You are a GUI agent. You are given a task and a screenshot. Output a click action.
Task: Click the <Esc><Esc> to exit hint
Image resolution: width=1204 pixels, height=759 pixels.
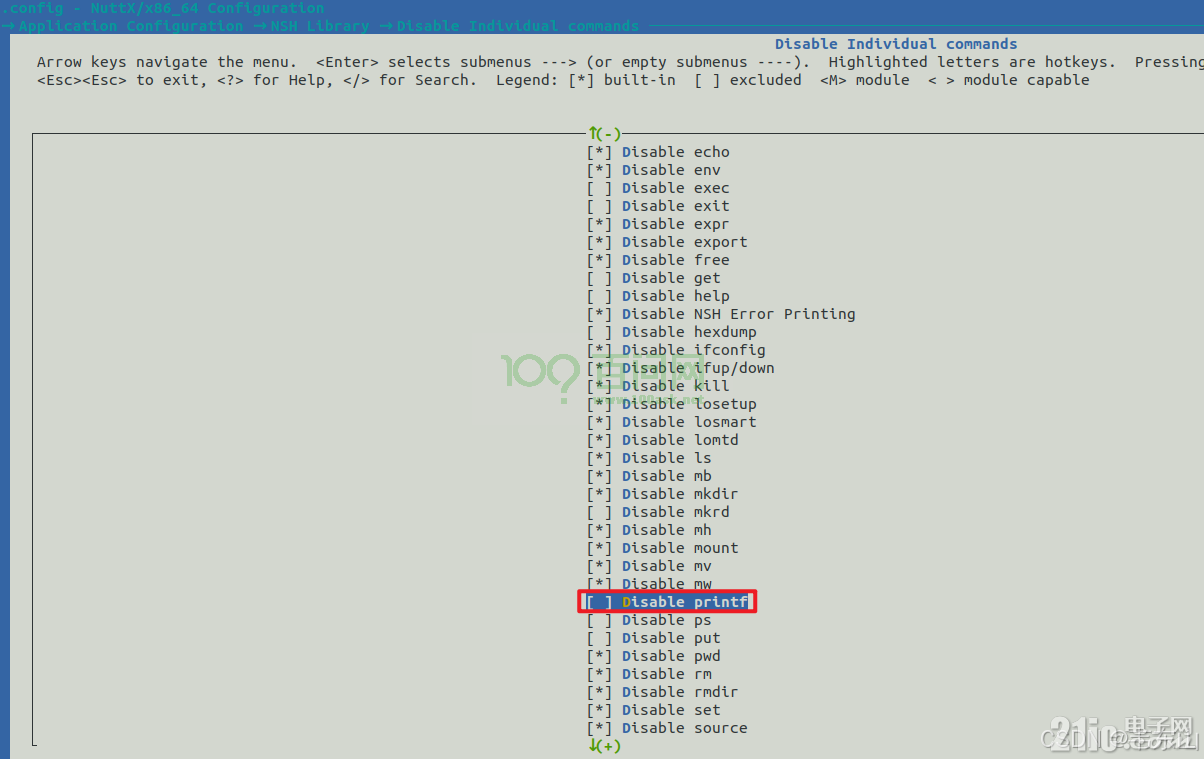pos(112,80)
